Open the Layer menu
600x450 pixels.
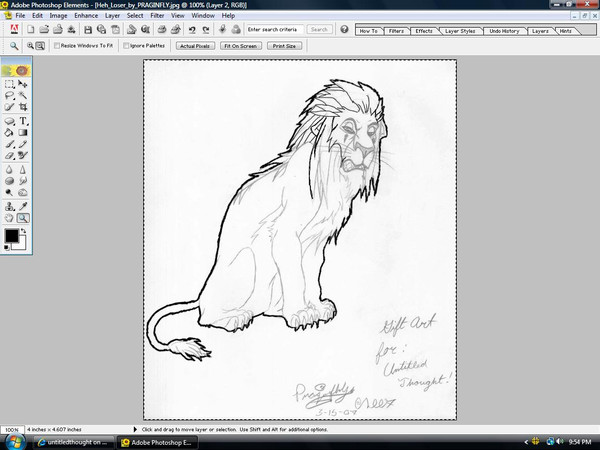point(112,16)
